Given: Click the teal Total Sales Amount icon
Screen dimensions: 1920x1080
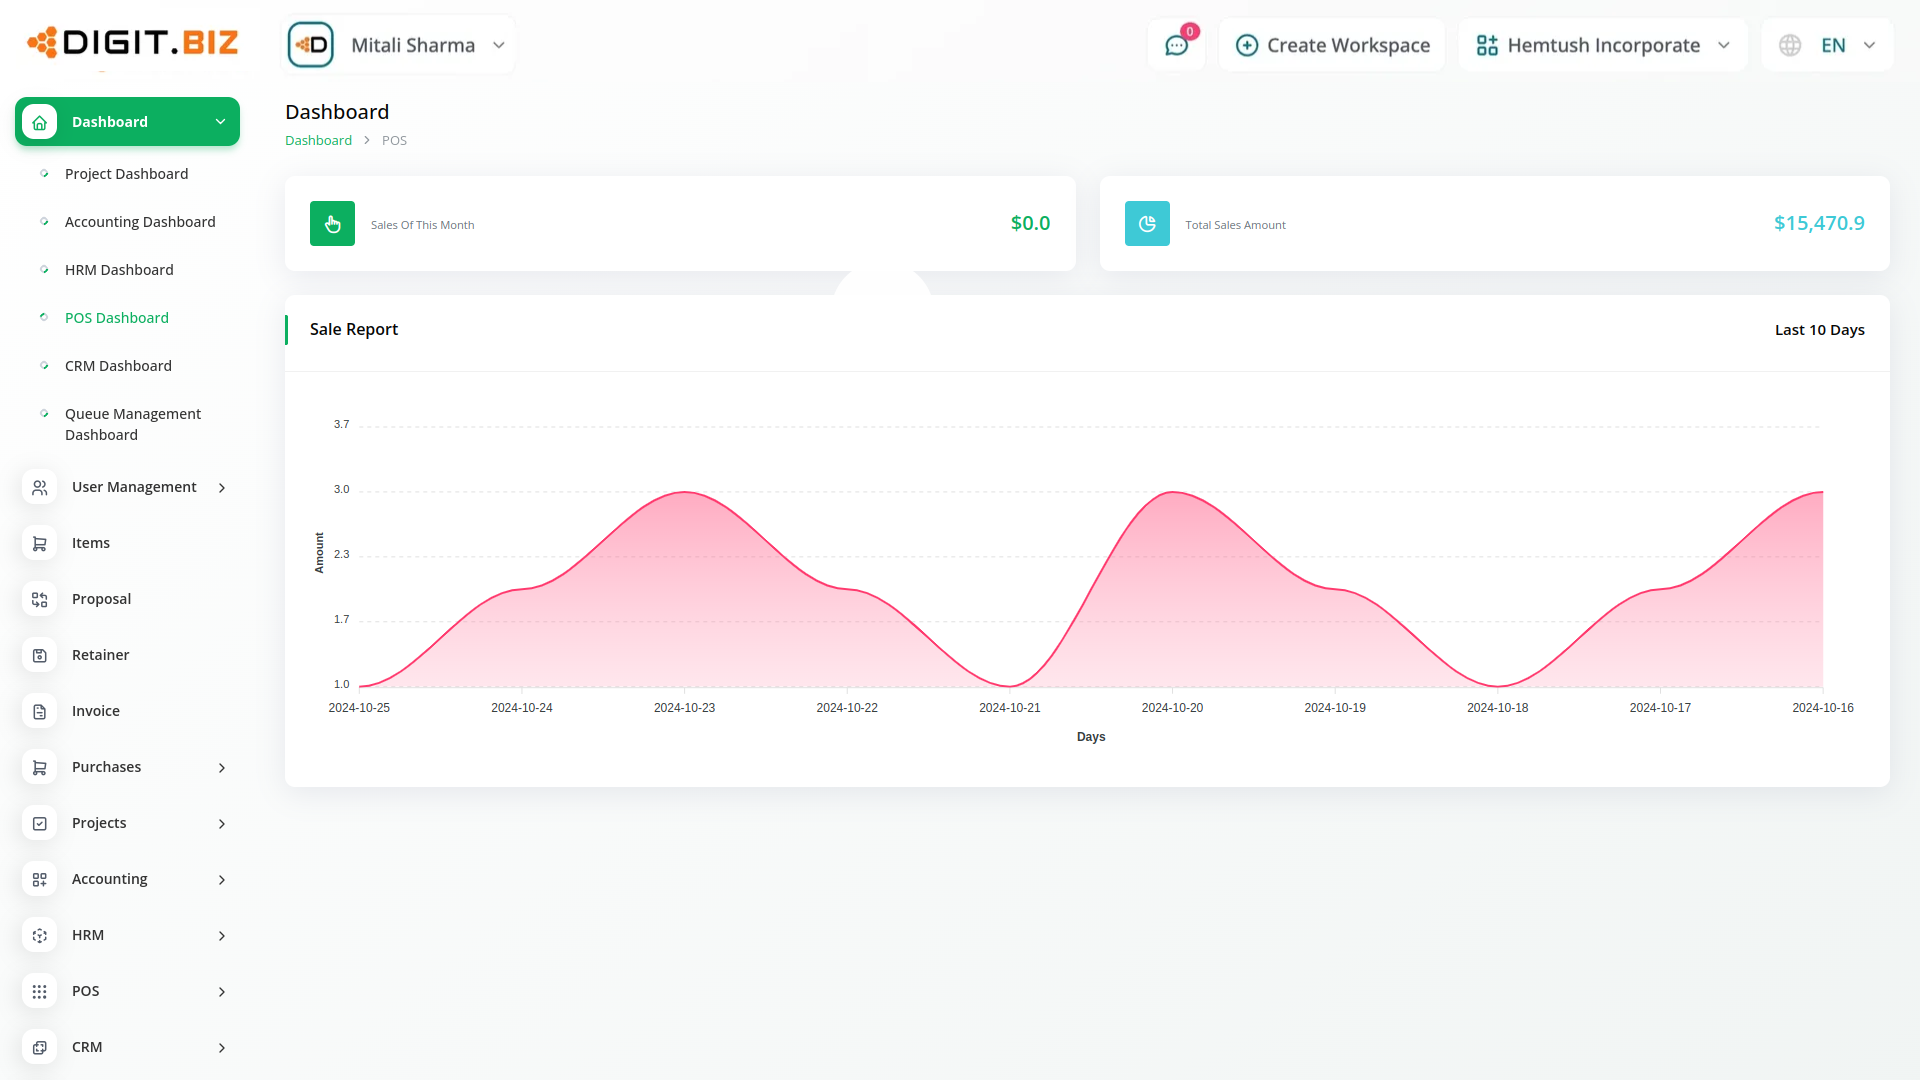Looking at the screenshot, I should (1147, 224).
